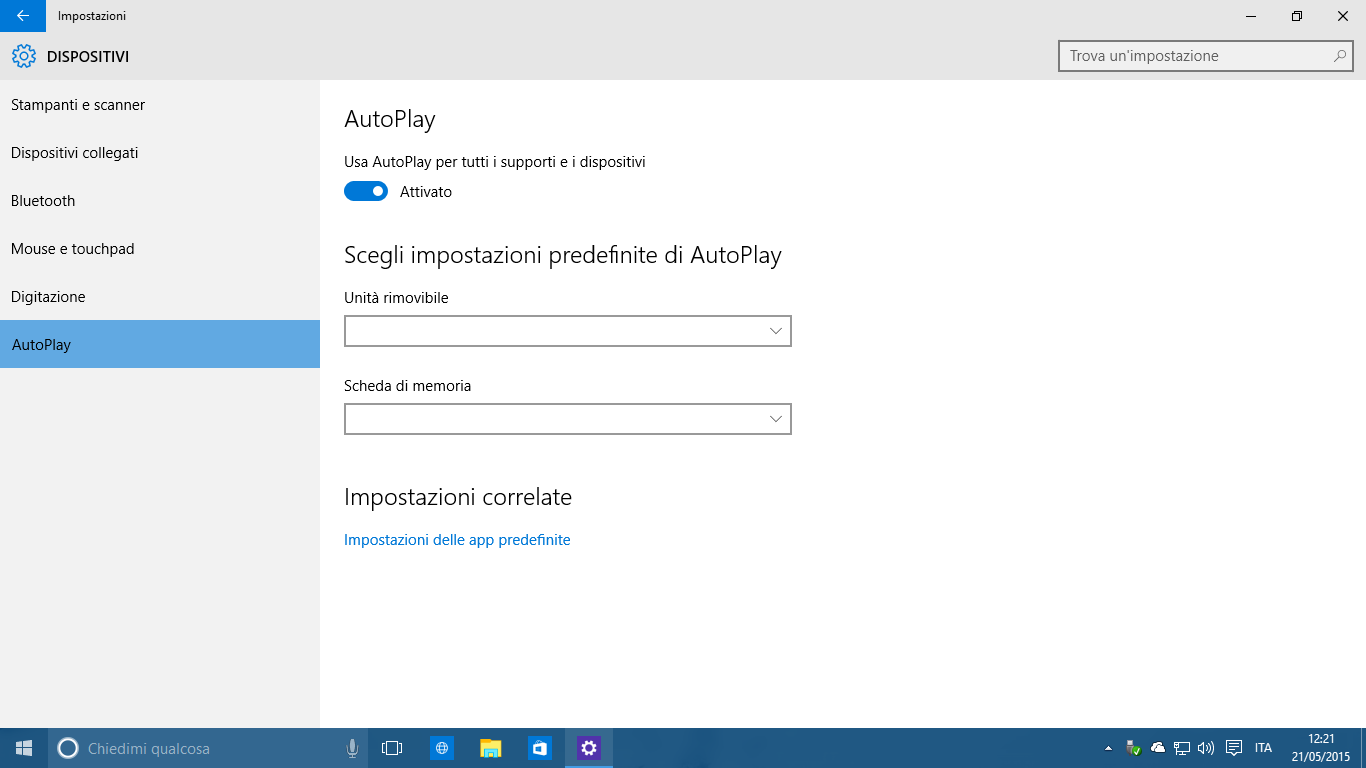Go back using the arrow button
Image resolution: width=1366 pixels, height=768 pixels.
(x=23, y=16)
